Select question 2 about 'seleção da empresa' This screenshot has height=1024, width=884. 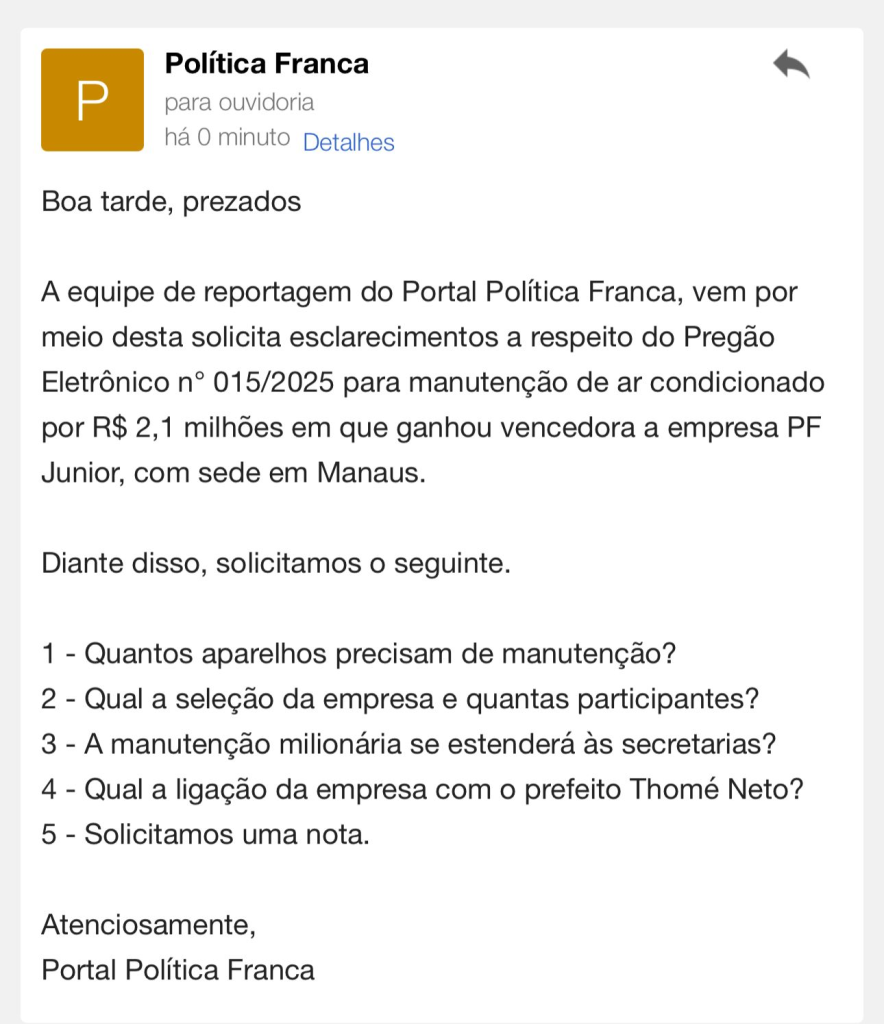[x=400, y=699]
